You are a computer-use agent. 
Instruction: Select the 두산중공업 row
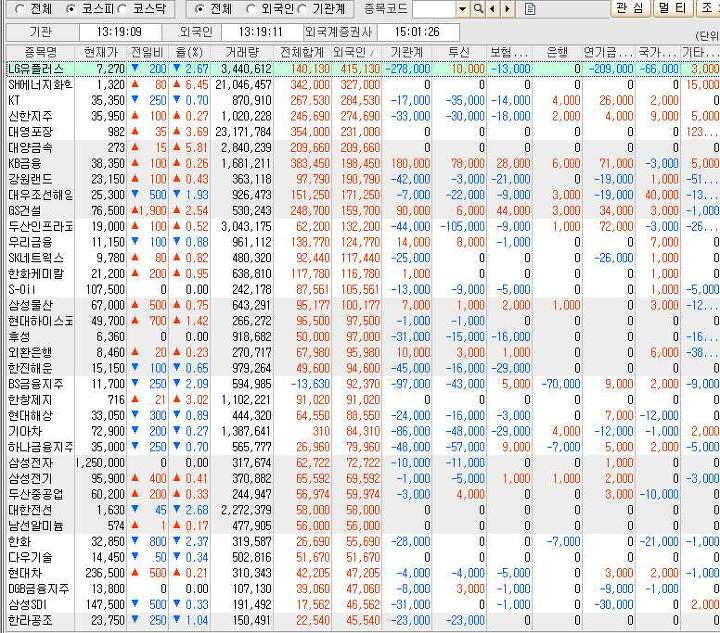[363, 494]
